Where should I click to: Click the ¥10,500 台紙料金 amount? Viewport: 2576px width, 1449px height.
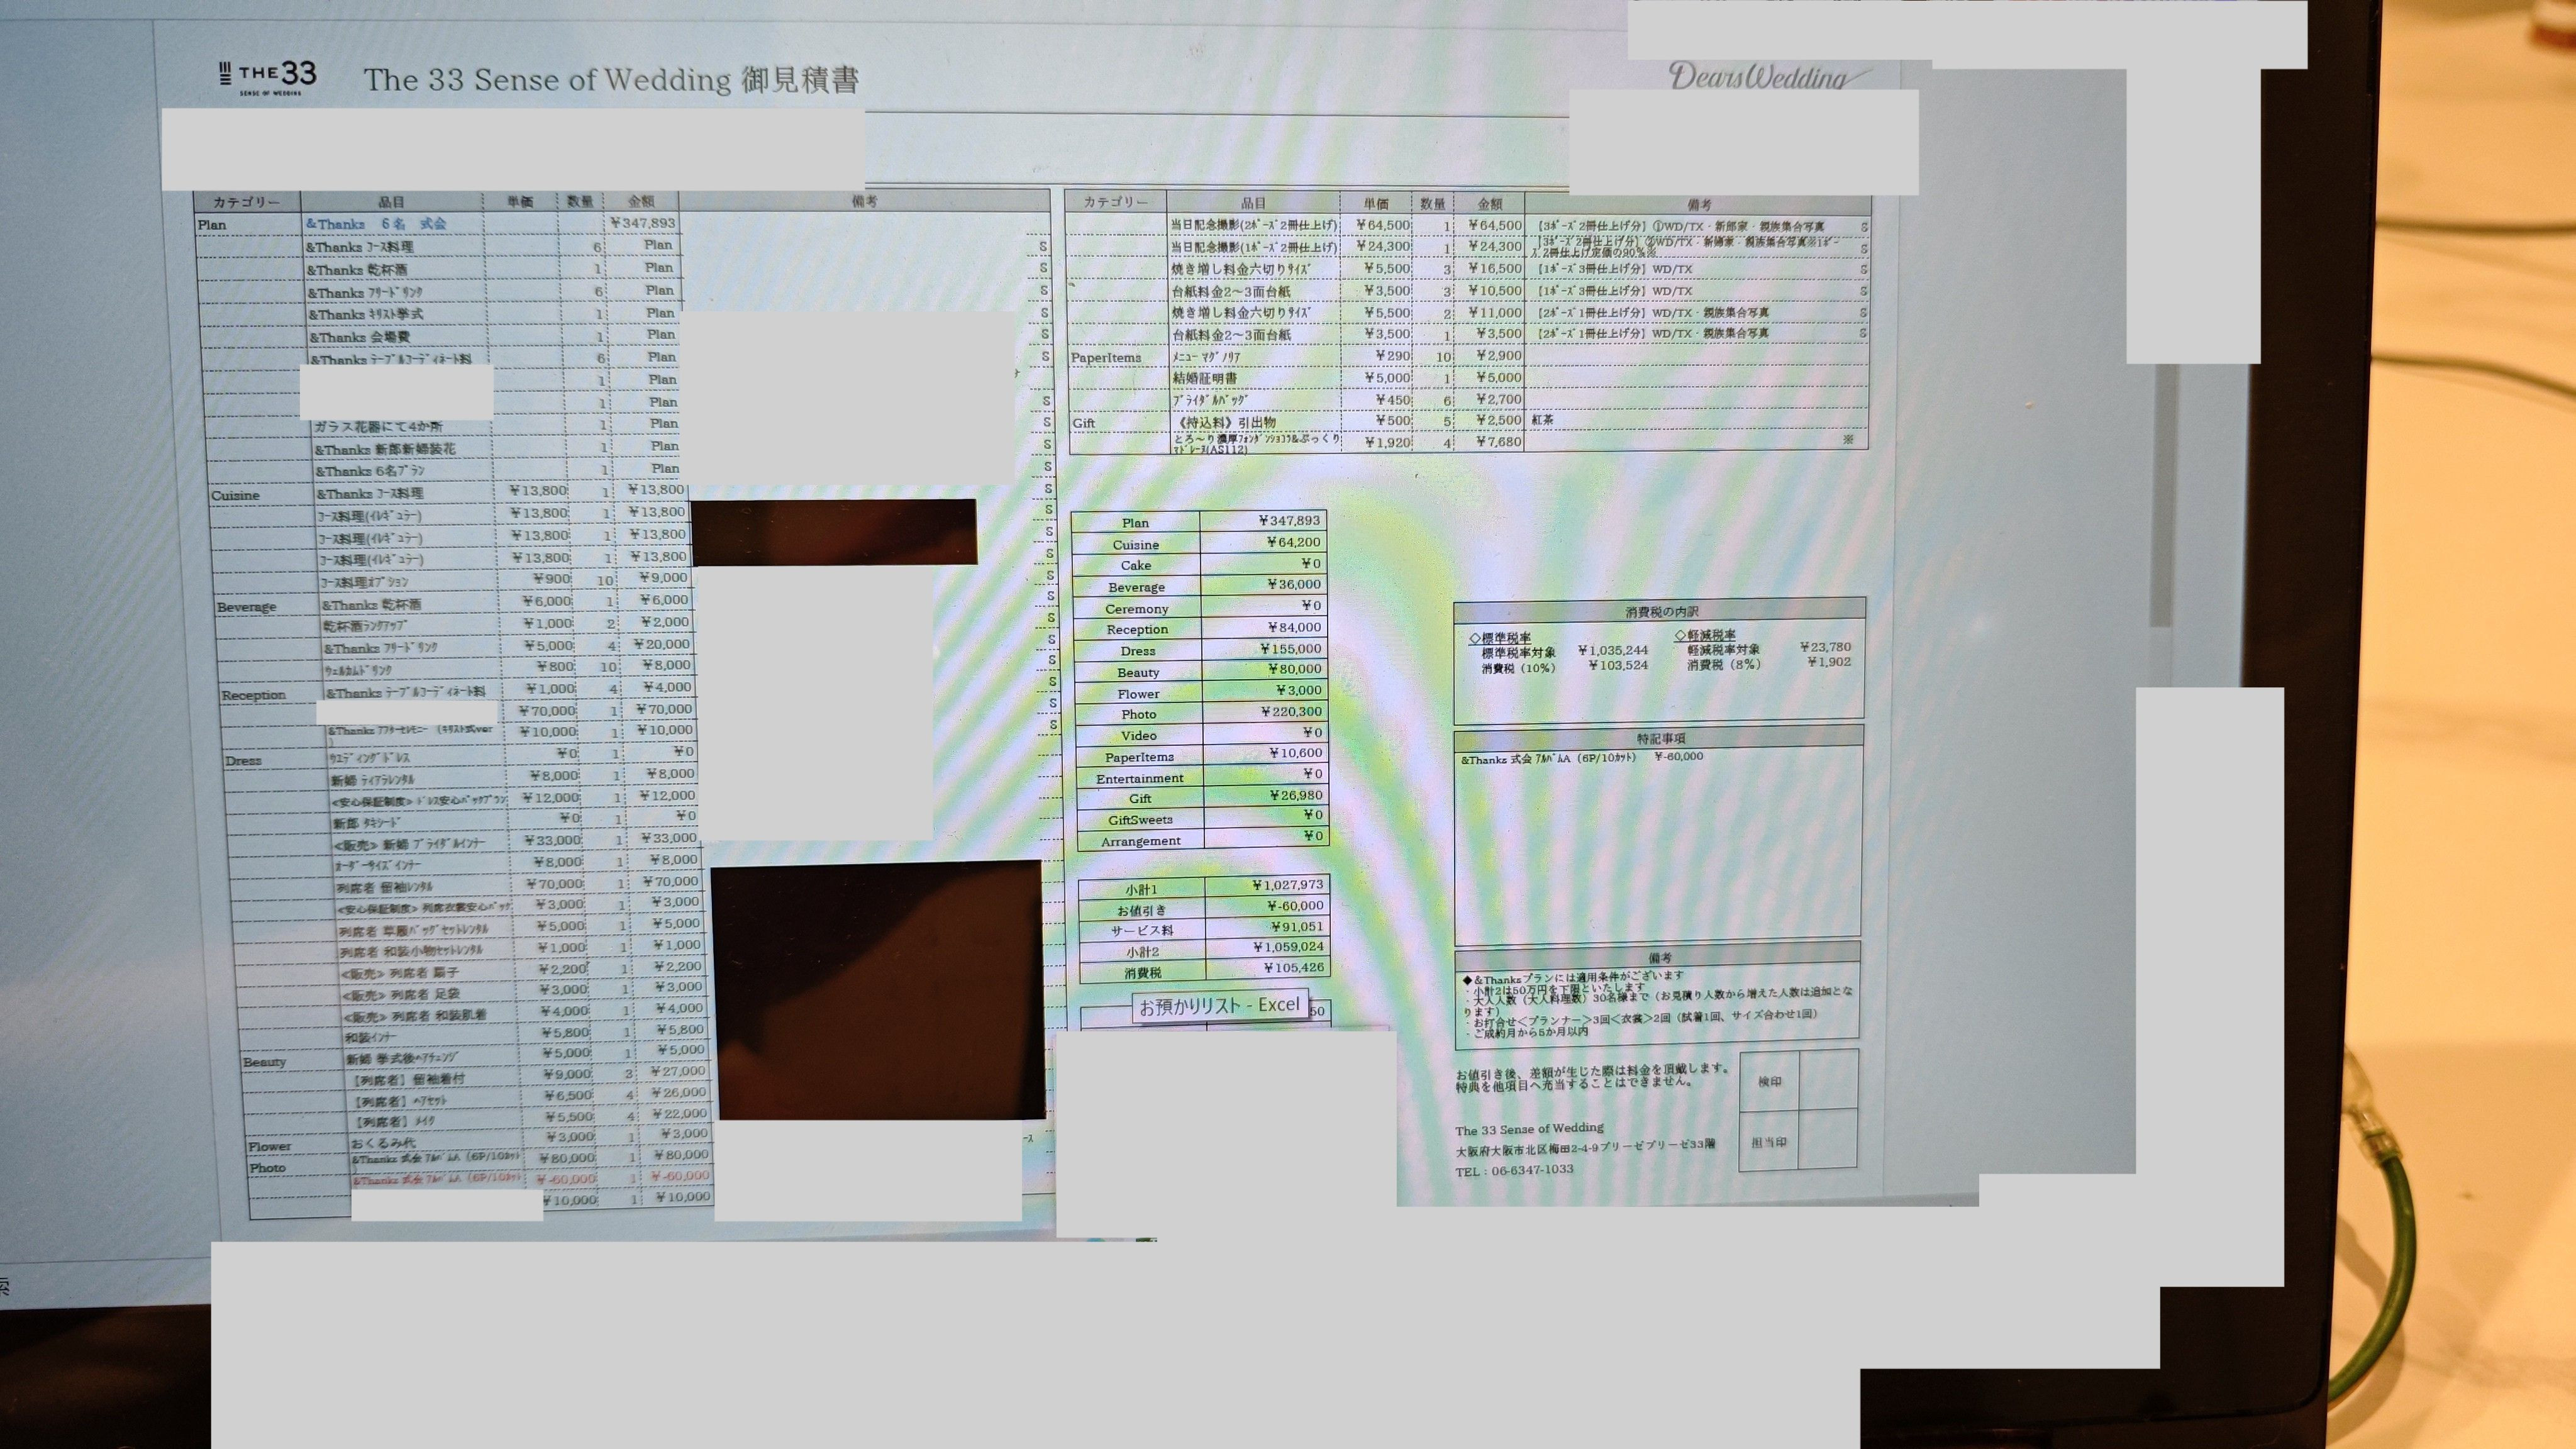click(1495, 290)
